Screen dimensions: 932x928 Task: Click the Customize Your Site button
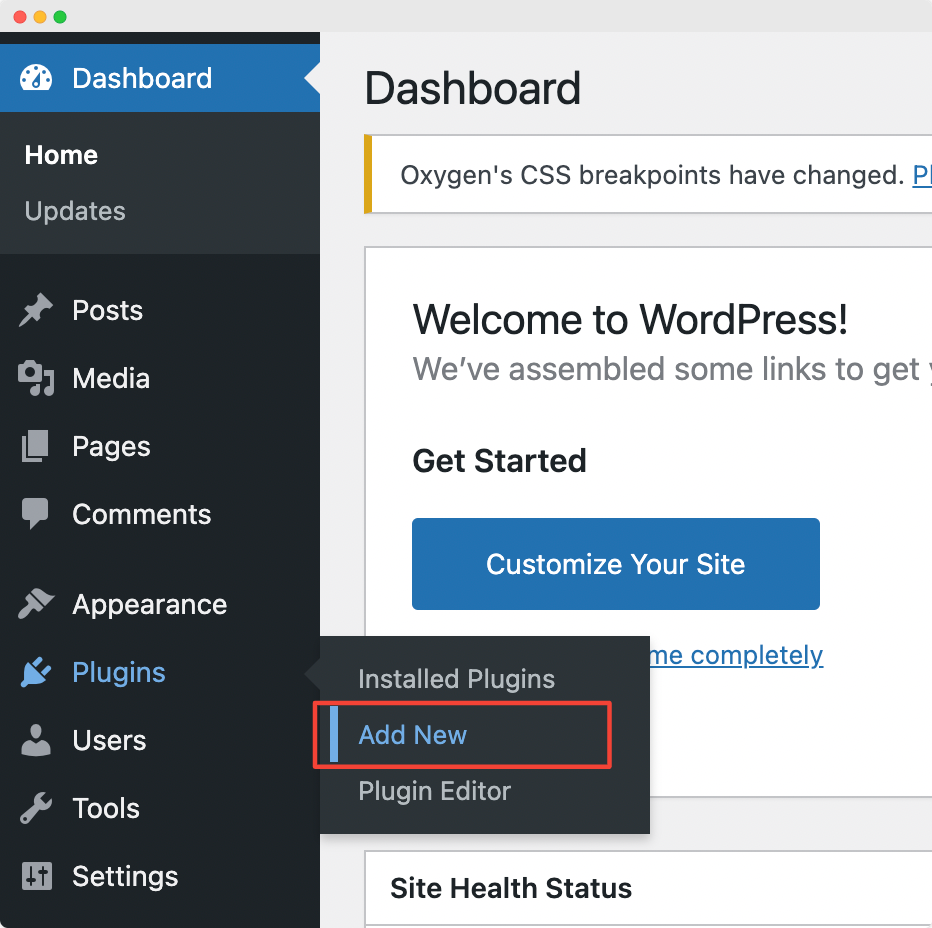point(616,564)
